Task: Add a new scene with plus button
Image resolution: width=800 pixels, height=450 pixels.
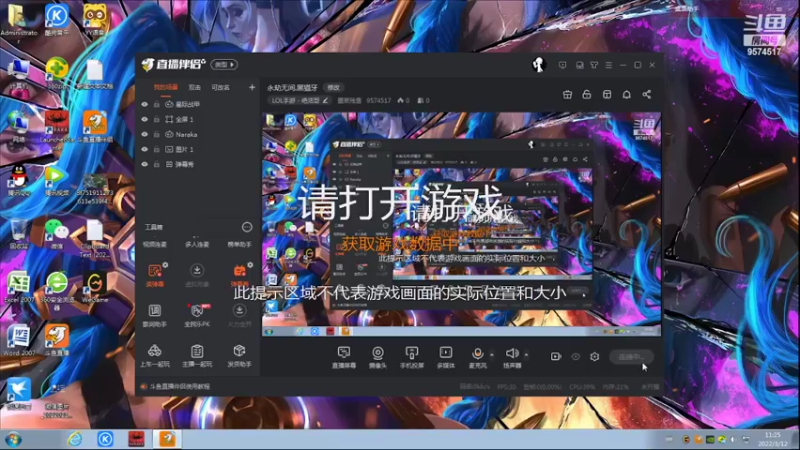Action: pos(252,87)
